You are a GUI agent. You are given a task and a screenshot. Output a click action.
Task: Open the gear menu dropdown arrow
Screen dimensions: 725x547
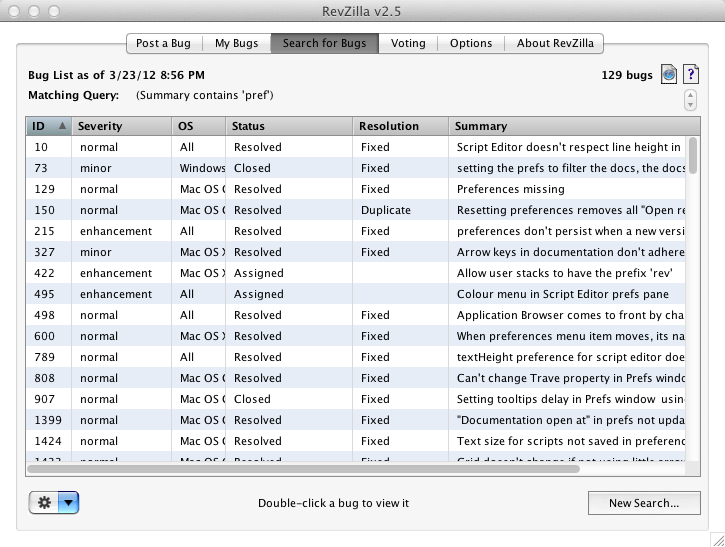(68, 503)
